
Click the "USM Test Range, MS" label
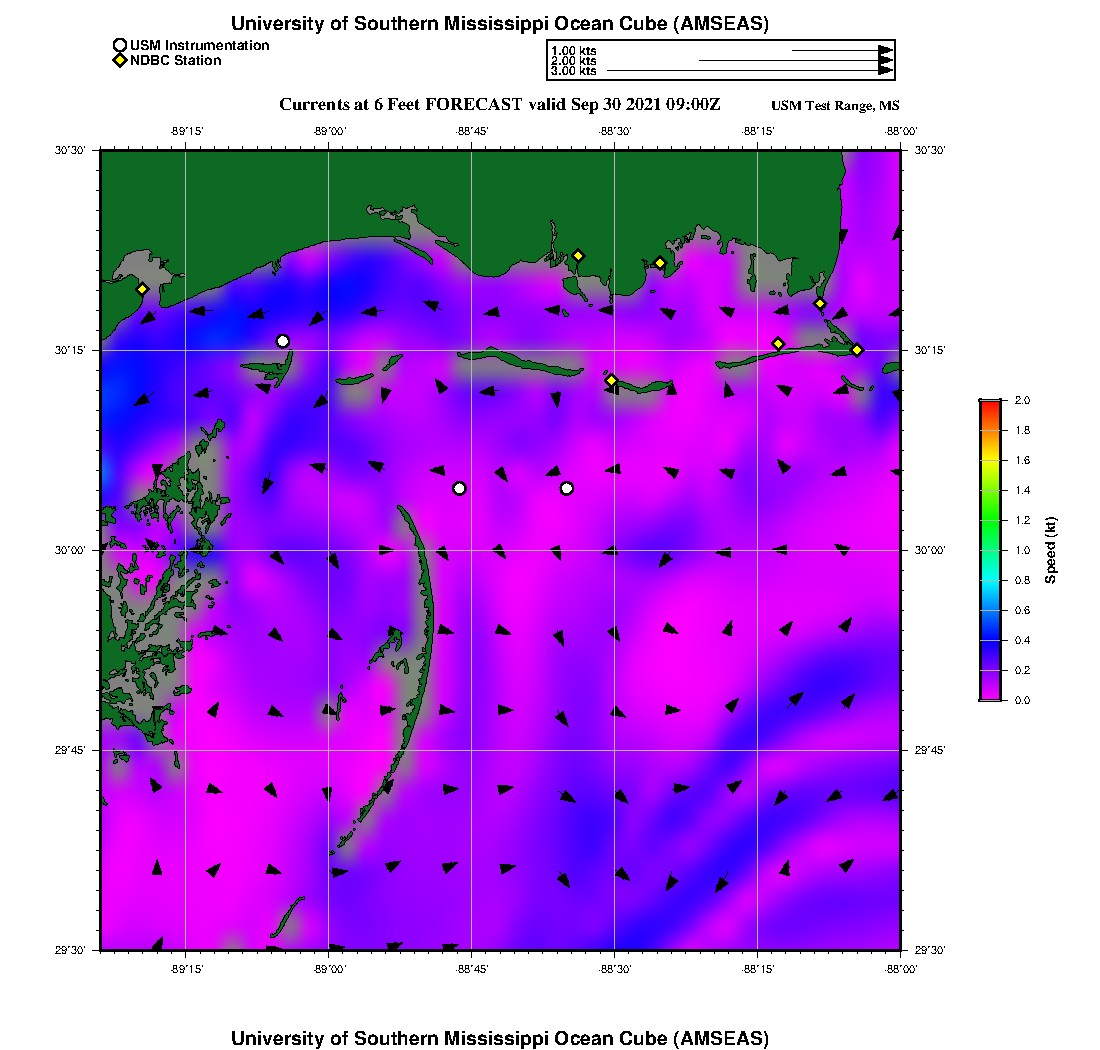pyautogui.click(x=835, y=106)
